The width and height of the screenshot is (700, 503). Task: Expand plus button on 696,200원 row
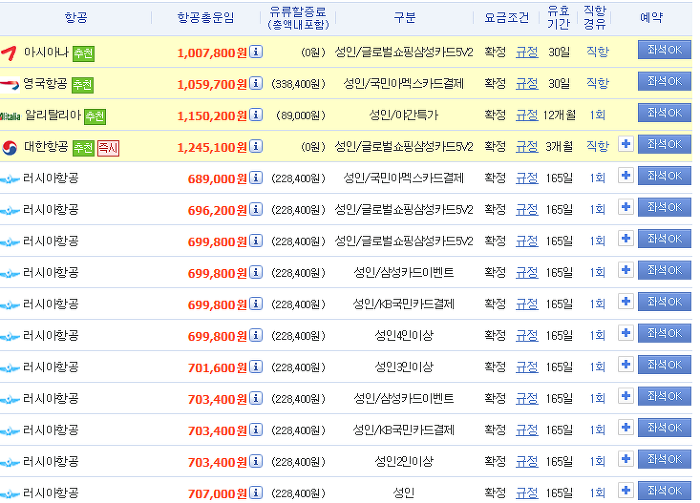pyautogui.click(x=626, y=207)
